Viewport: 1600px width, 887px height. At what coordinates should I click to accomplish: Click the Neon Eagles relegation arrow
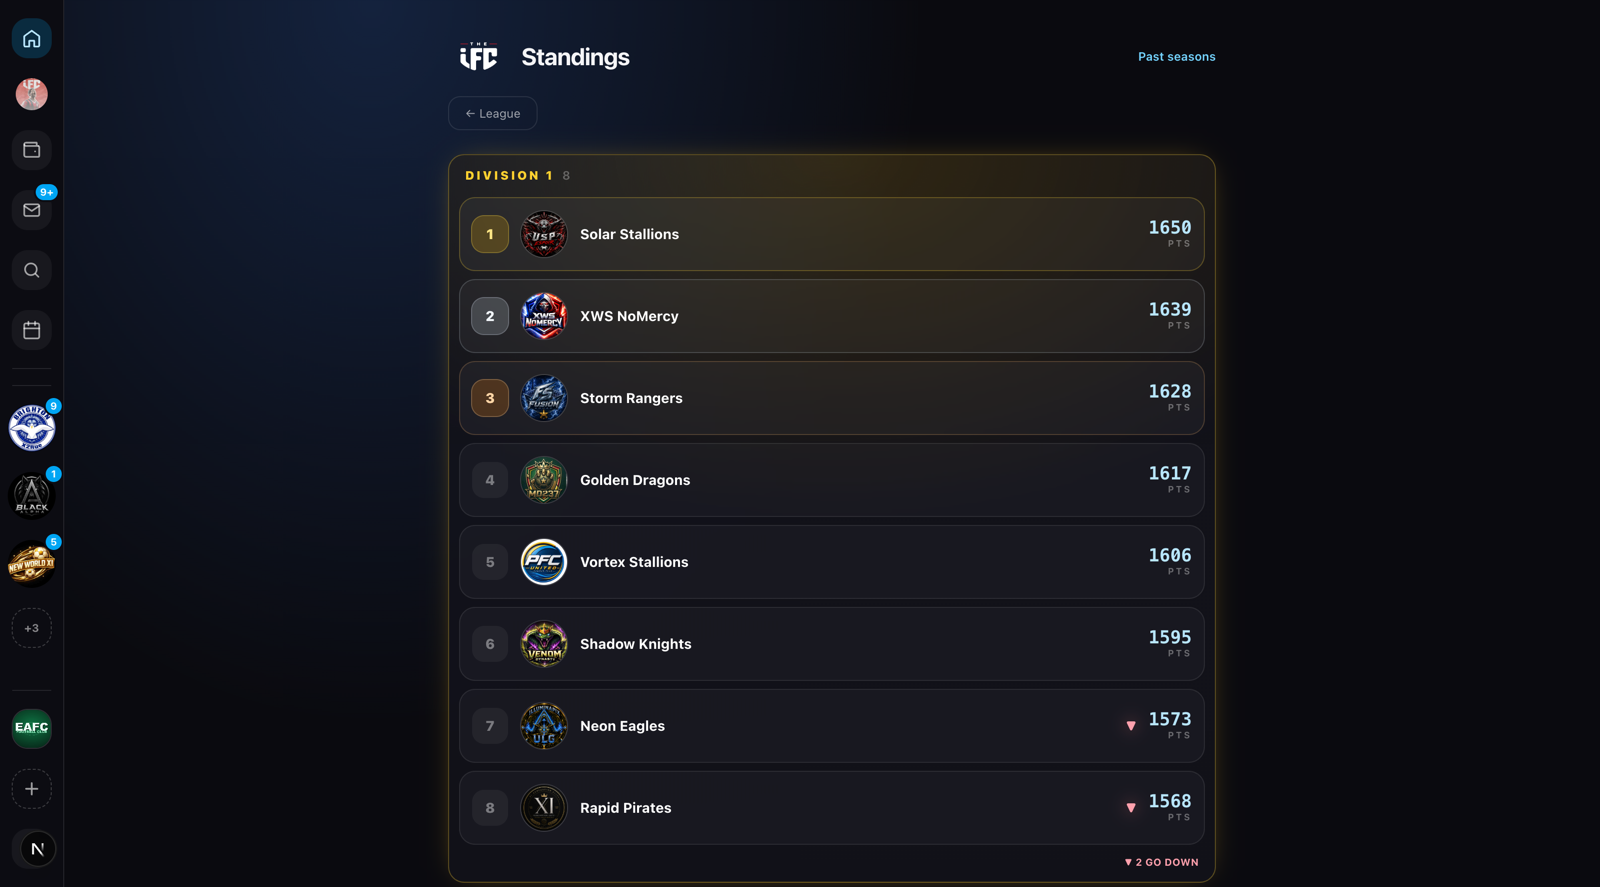[1131, 726]
